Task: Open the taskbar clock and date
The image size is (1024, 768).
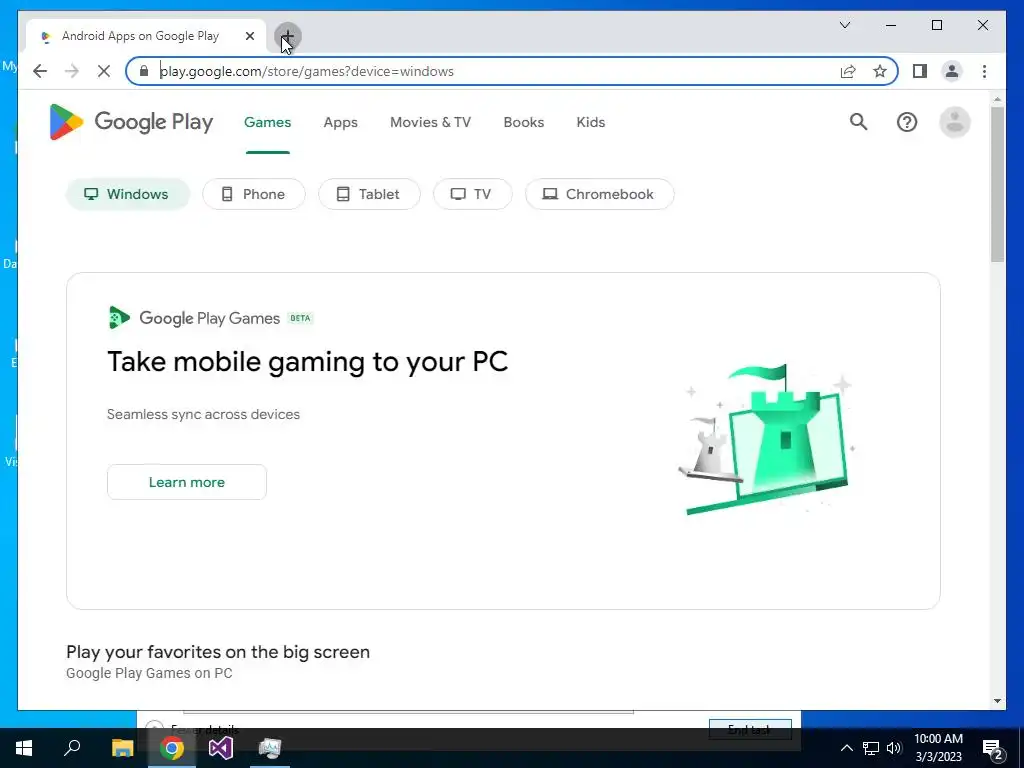Action: click(938, 748)
